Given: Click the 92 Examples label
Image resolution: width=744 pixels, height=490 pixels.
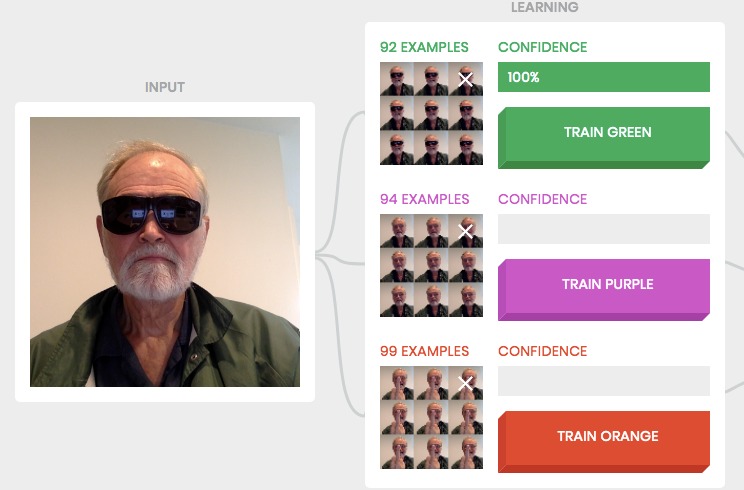Looking at the screenshot, I should [x=424, y=47].
